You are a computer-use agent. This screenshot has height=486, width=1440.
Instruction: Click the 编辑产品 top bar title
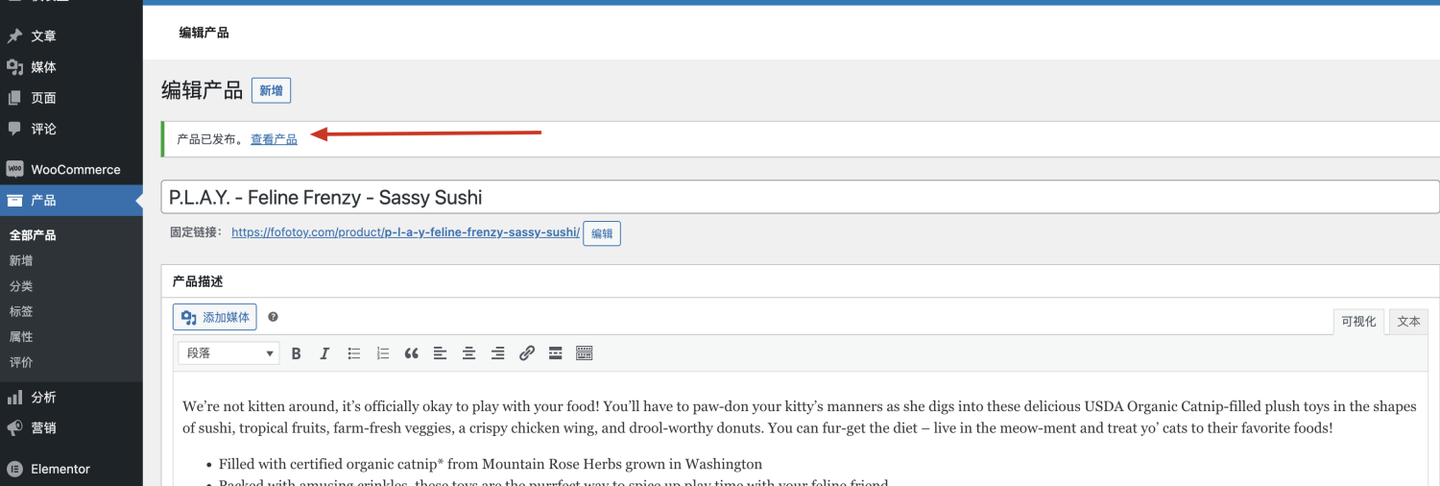(204, 33)
